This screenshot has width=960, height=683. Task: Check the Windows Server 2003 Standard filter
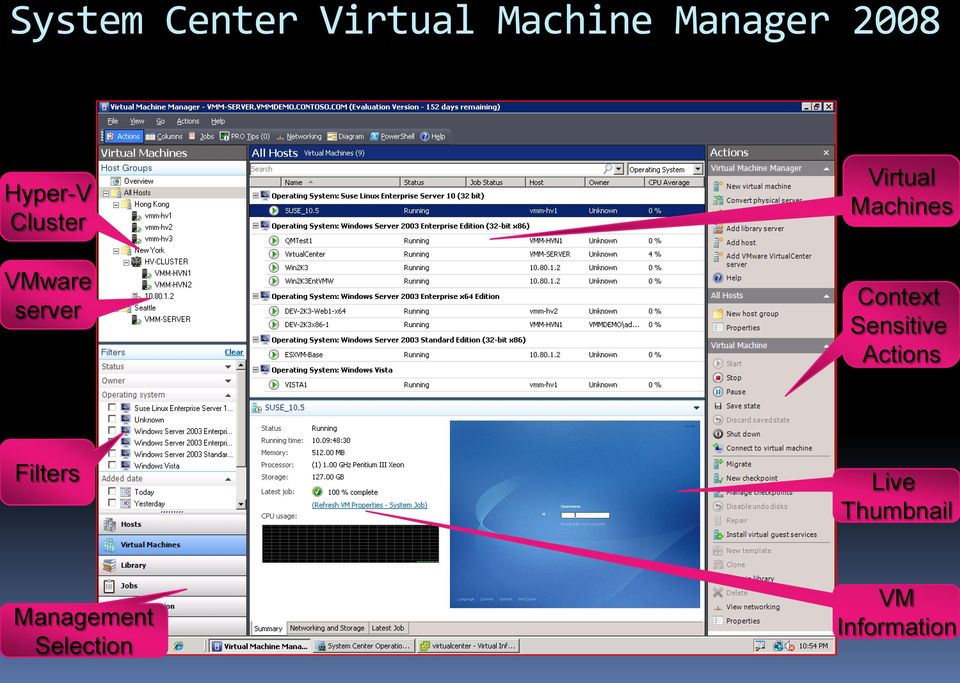pos(111,454)
